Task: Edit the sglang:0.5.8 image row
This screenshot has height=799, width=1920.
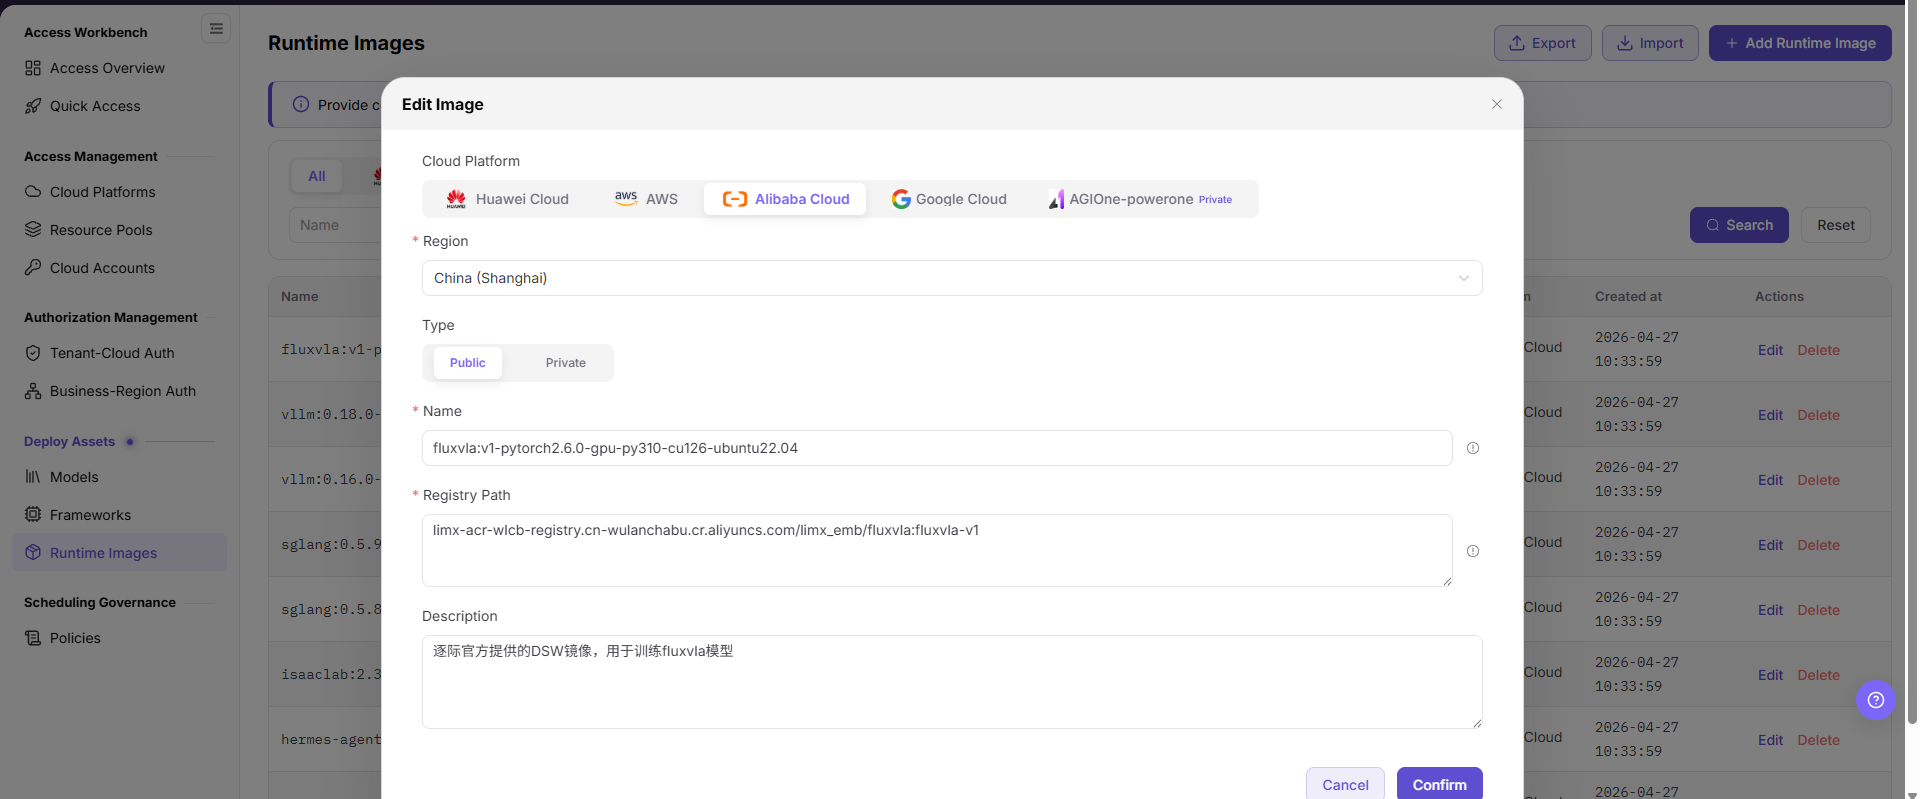Action: (1770, 610)
